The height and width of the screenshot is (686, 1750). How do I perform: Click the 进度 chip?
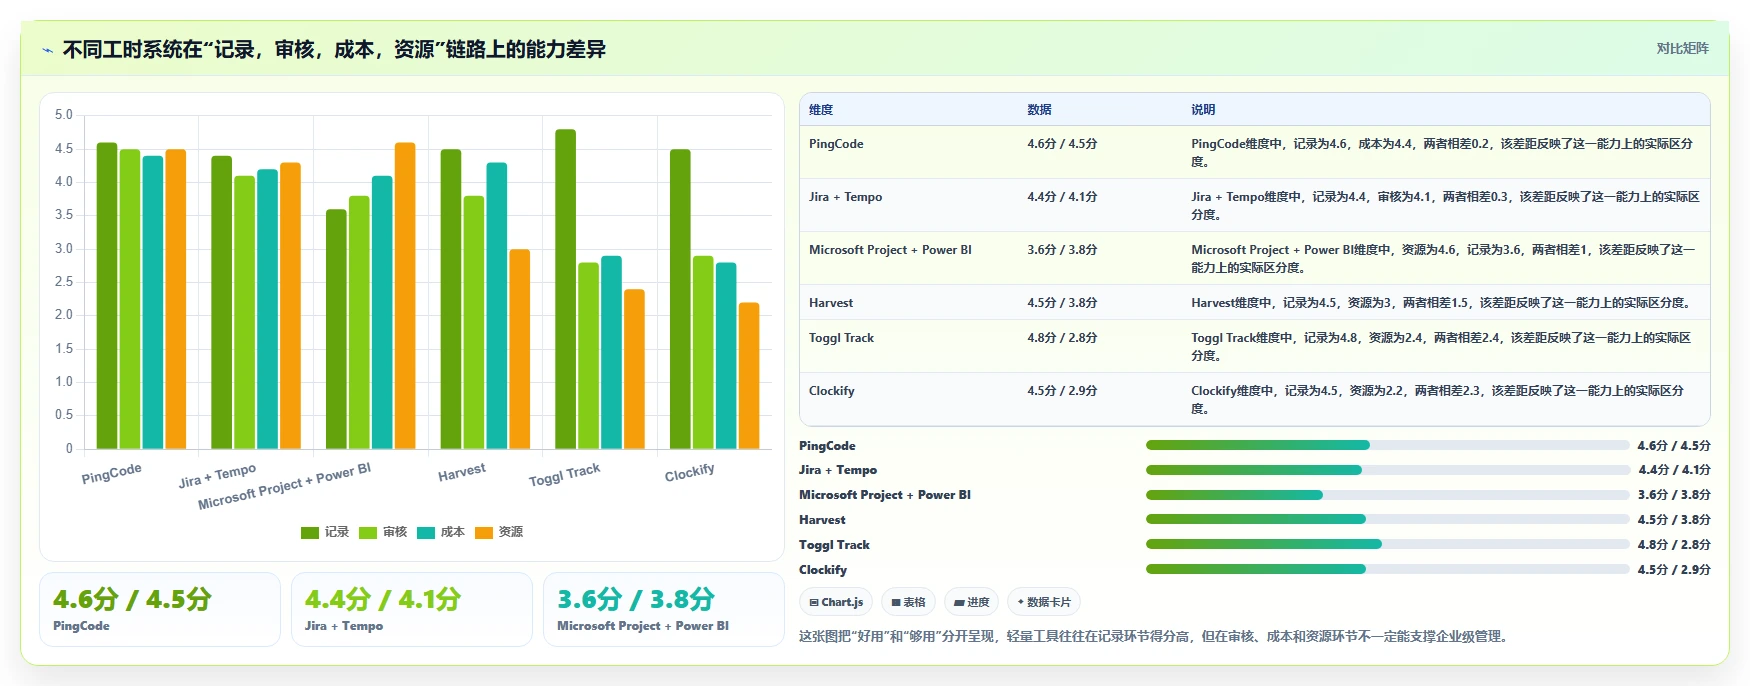coord(971,602)
